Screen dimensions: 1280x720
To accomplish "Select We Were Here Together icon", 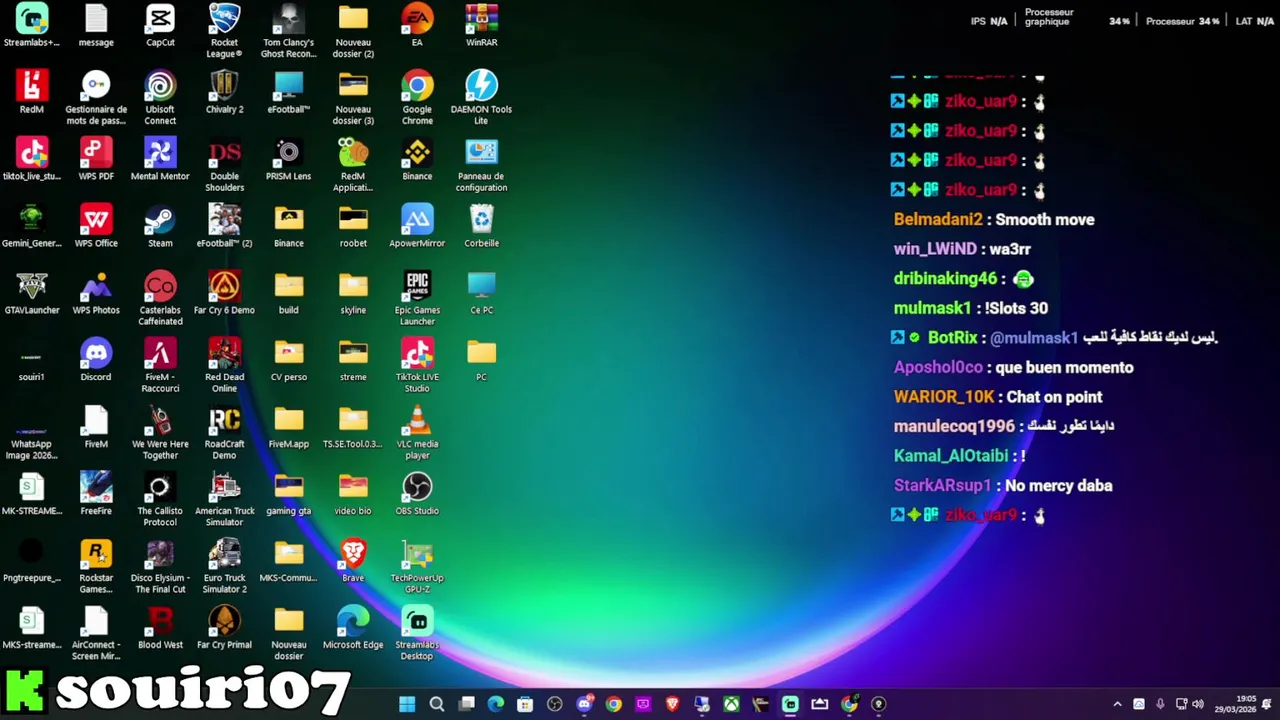I will tap(160, 433).
